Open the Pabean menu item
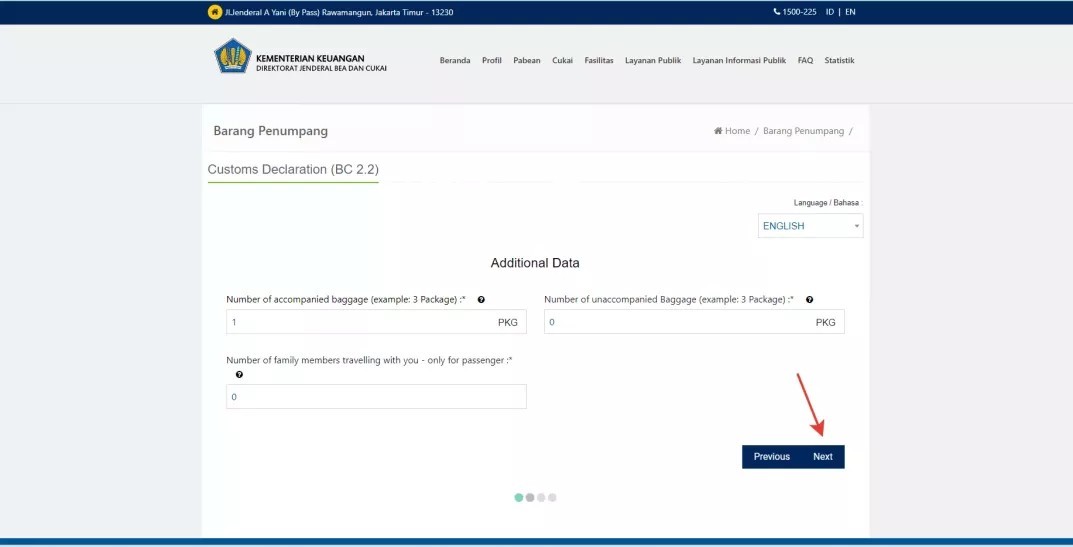Screen dimensions: 1073x547 click(526, 61)
